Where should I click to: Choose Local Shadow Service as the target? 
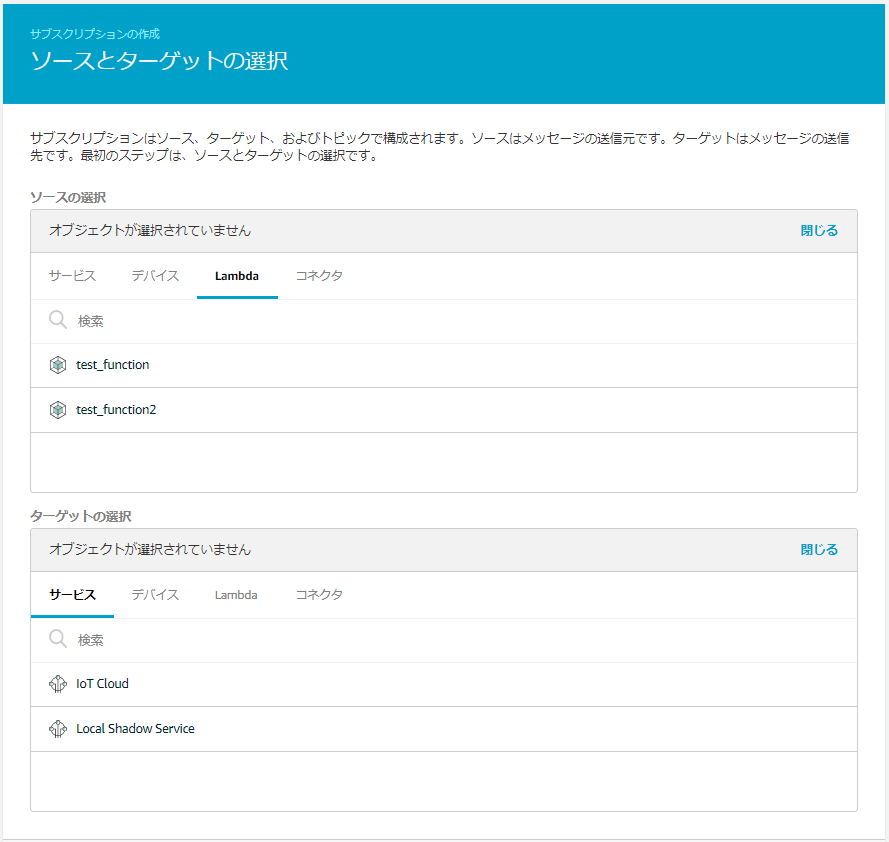[x=444, y=729]
